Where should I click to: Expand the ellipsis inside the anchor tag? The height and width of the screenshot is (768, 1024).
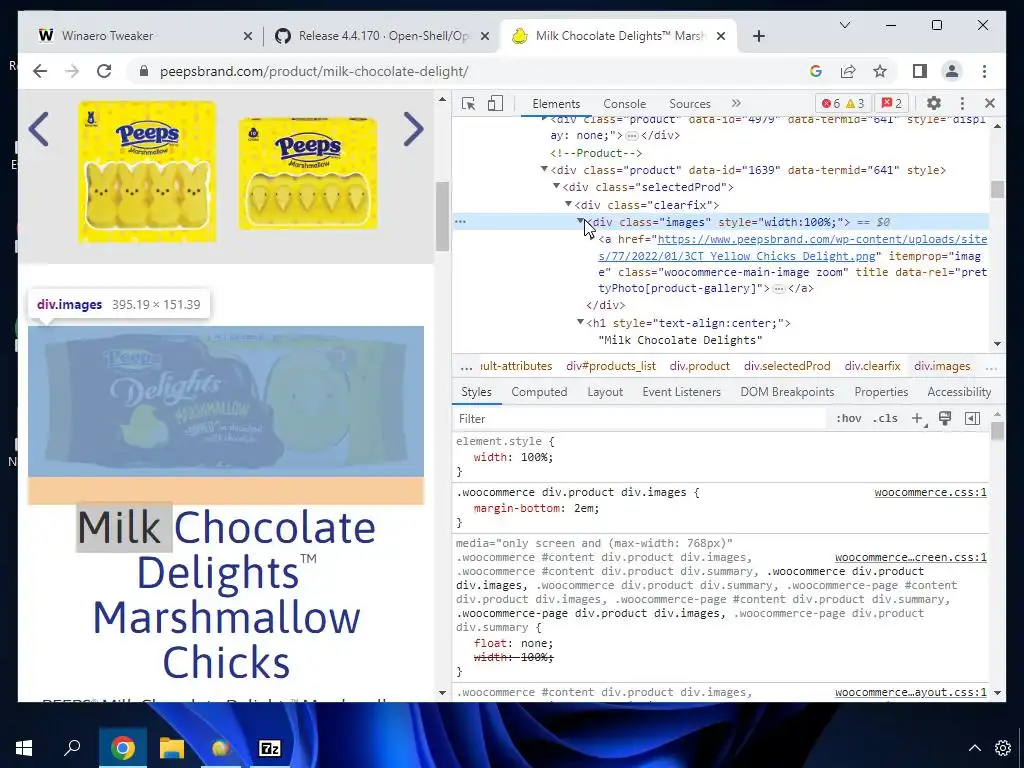[x=778, y=289]
